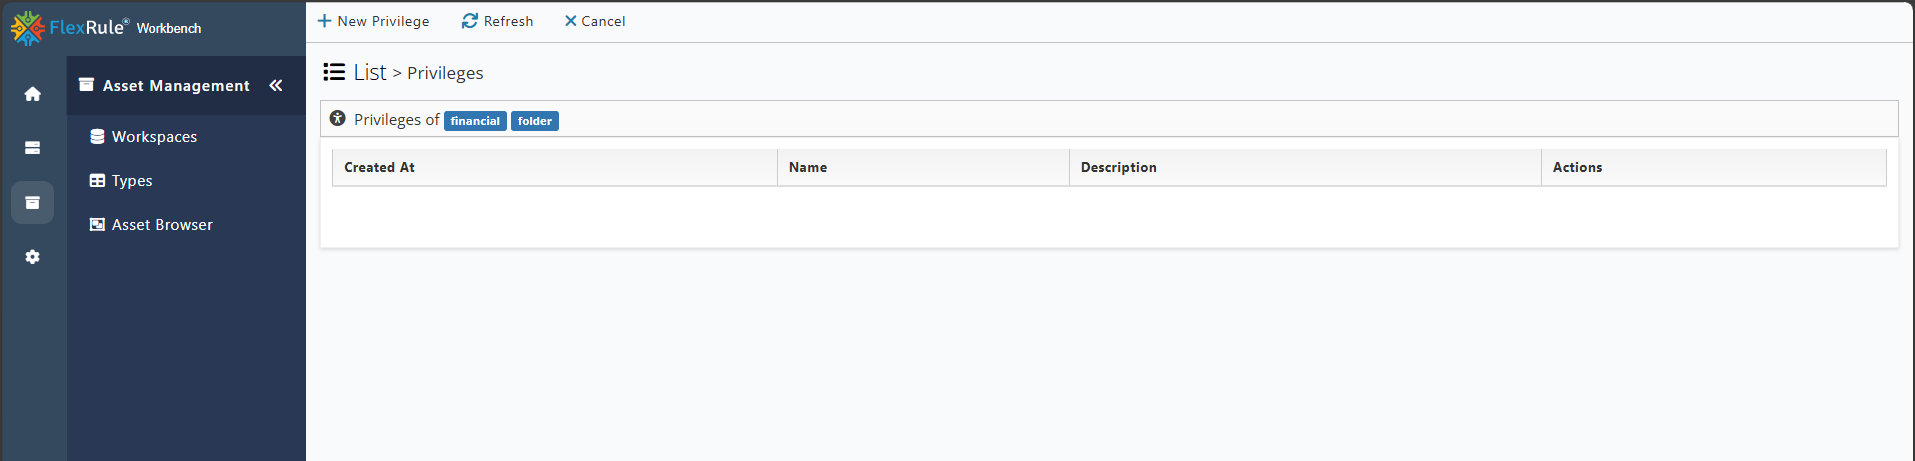This screenshot has height=461, width=1915.
Task: Collapse the Asset Management panel
Action: (x=276, y=86)
